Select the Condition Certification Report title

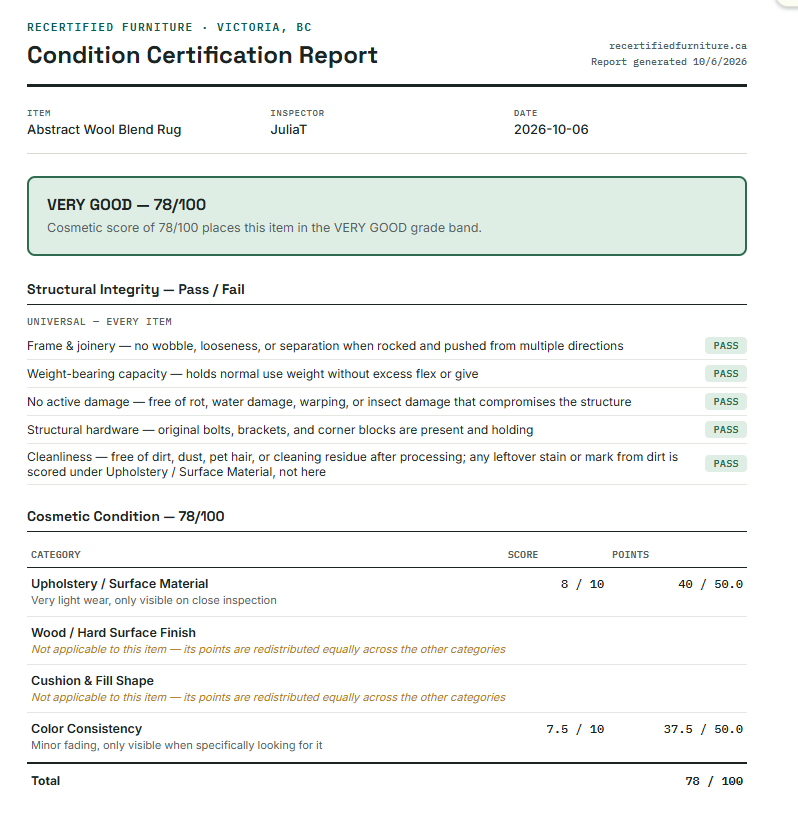point(202,55)
